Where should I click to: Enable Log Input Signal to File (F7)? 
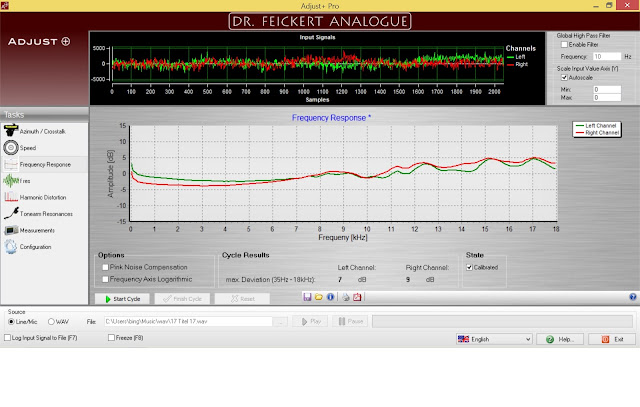(x=7, y=338)
